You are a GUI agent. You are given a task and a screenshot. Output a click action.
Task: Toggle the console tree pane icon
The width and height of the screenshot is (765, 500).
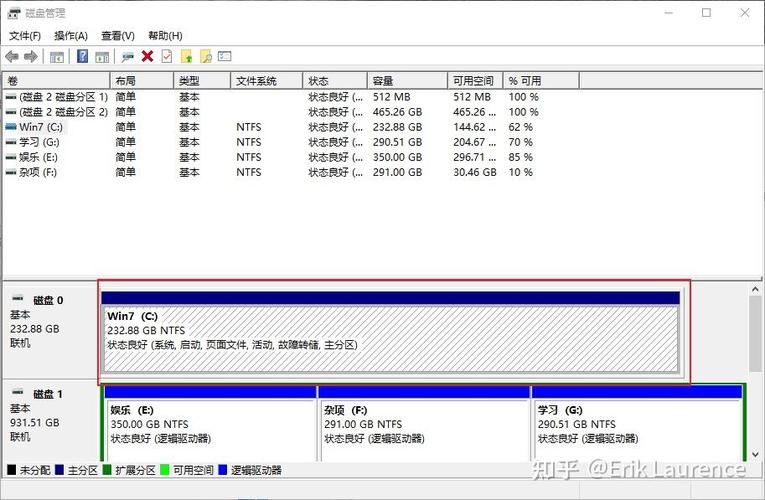[x=57, y=57]
